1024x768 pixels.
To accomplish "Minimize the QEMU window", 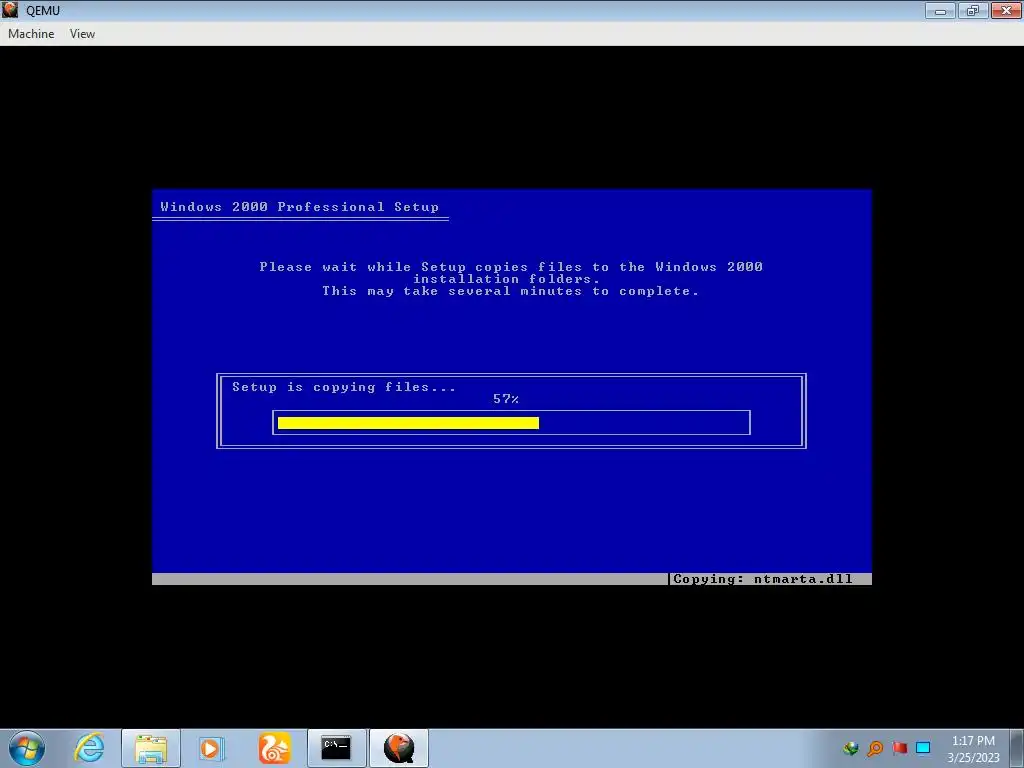I will pyautogui.click(x=940, y=10).
